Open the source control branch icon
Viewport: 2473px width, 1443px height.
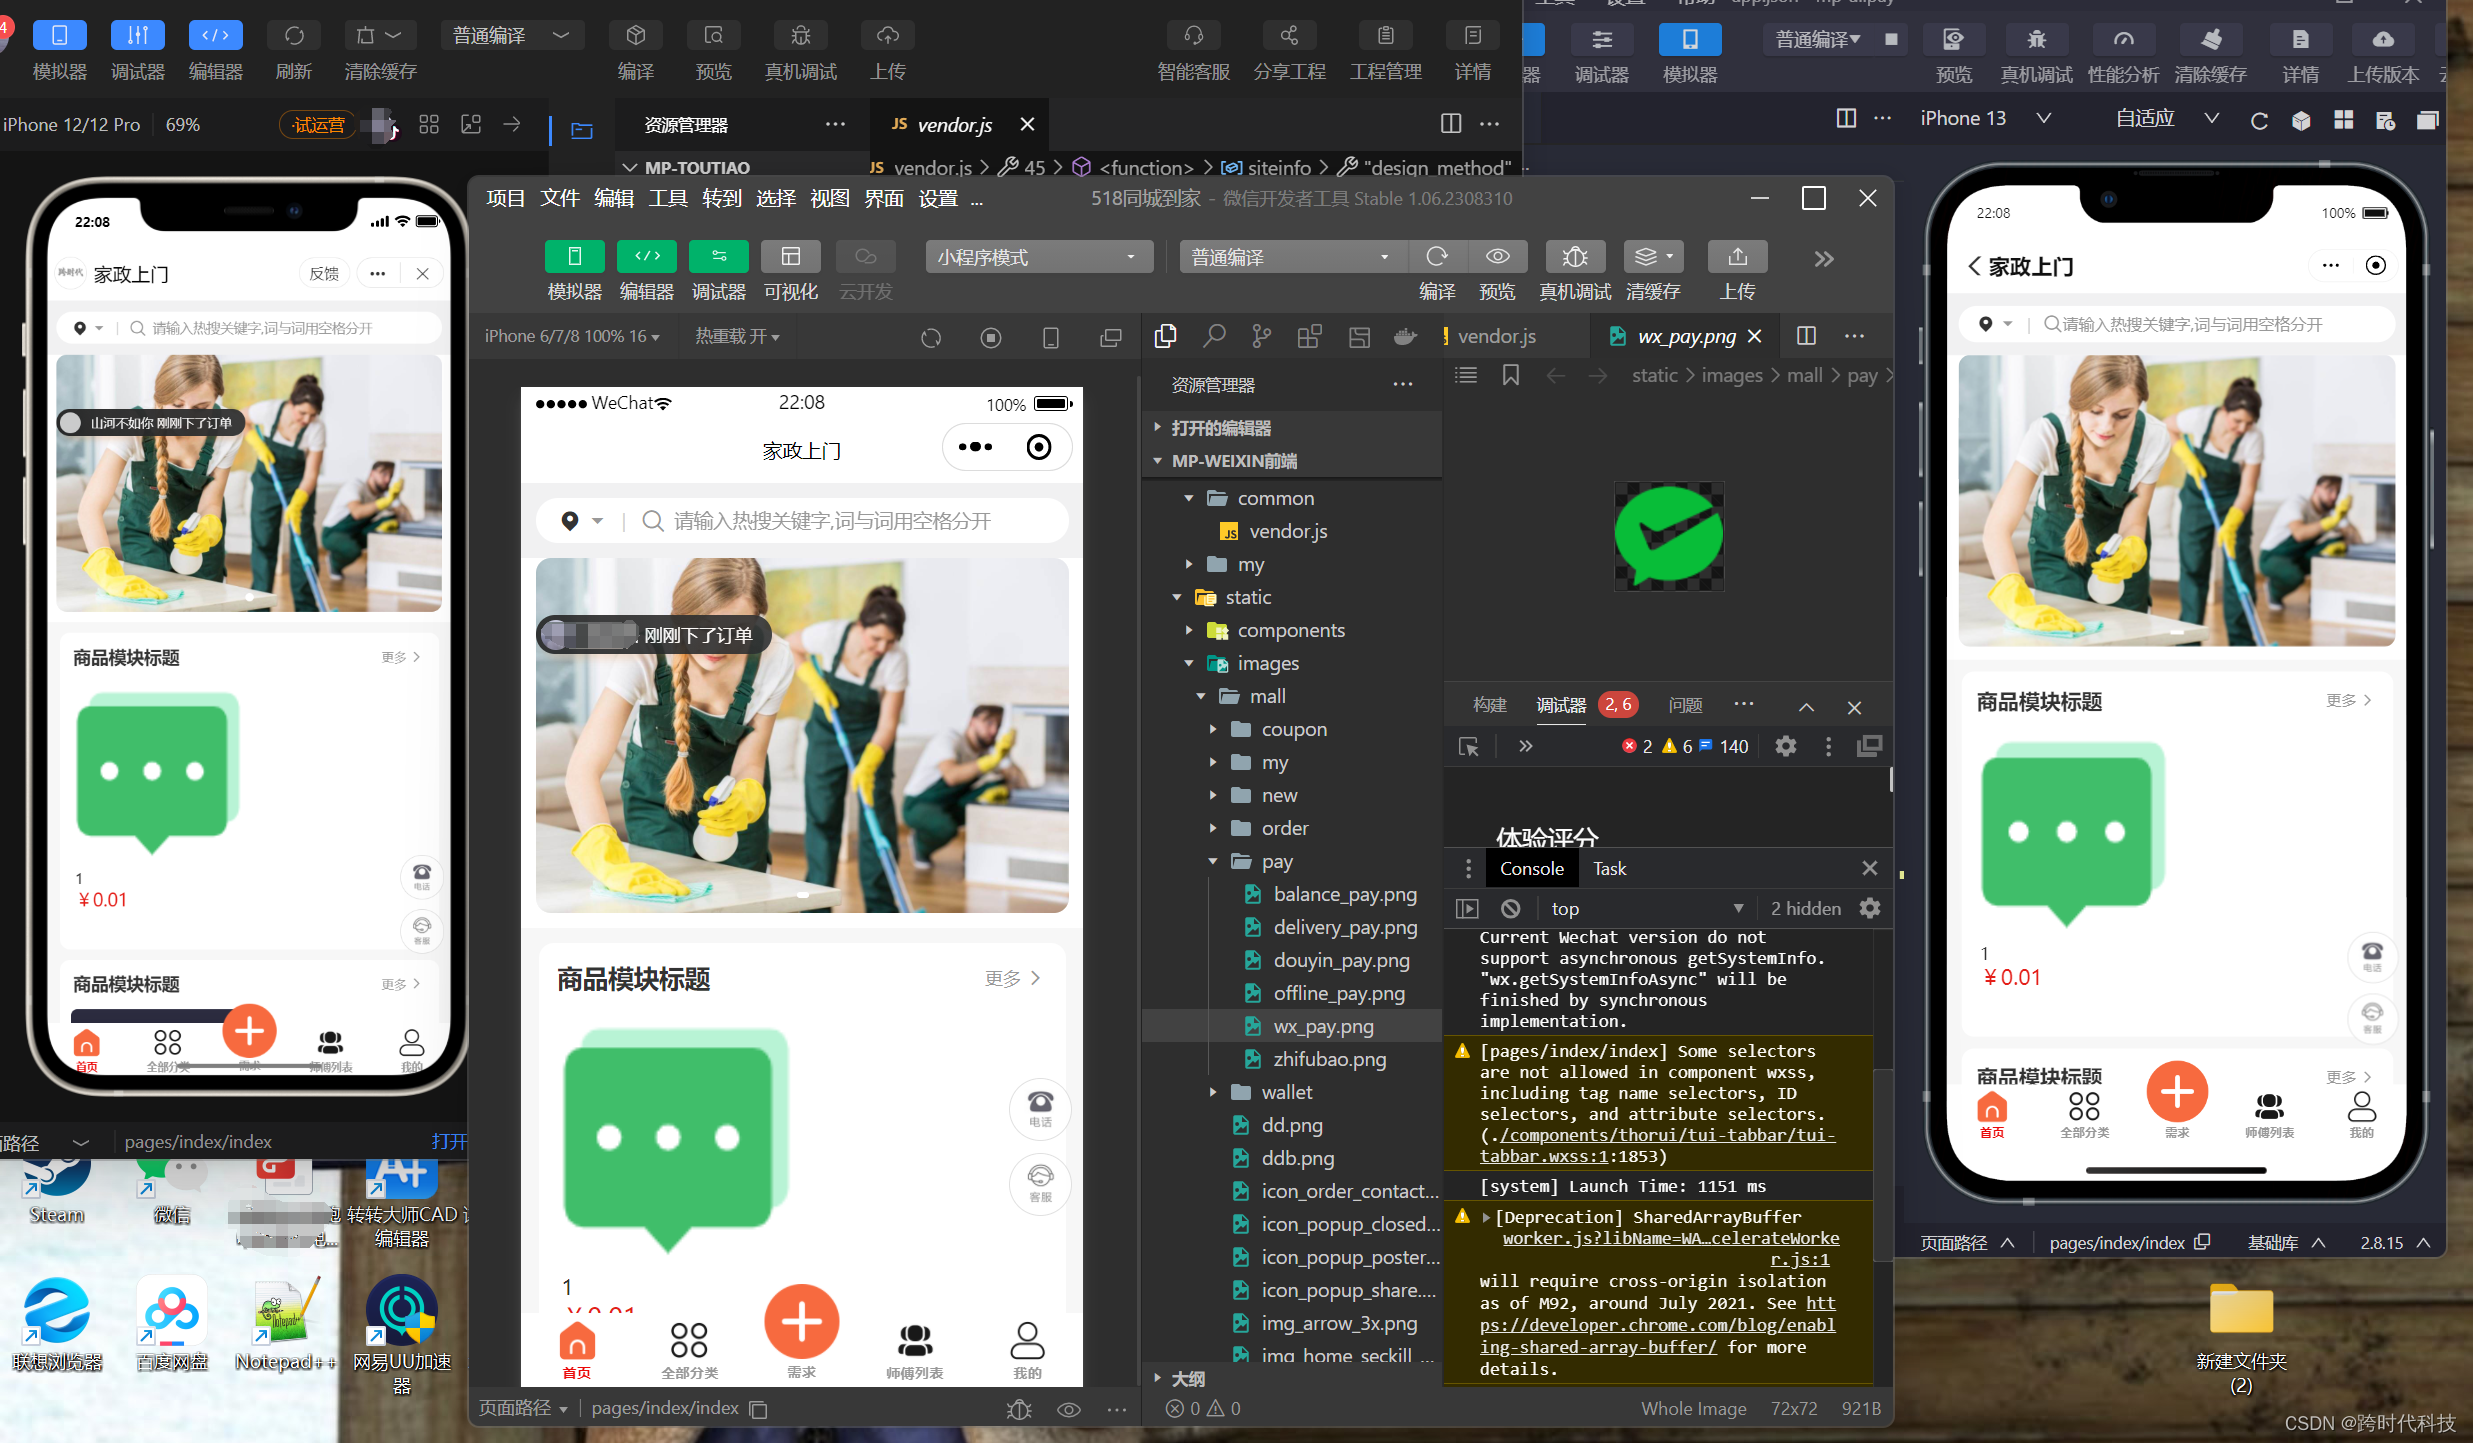pyautogui.click(x=1261, y=337)
